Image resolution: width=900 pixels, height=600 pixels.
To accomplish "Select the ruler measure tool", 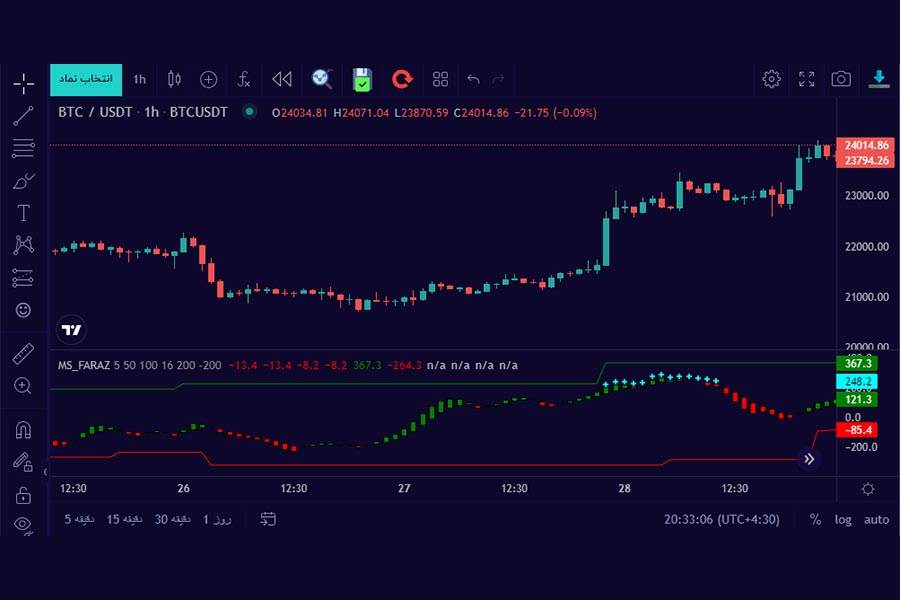I will (23, 354).
